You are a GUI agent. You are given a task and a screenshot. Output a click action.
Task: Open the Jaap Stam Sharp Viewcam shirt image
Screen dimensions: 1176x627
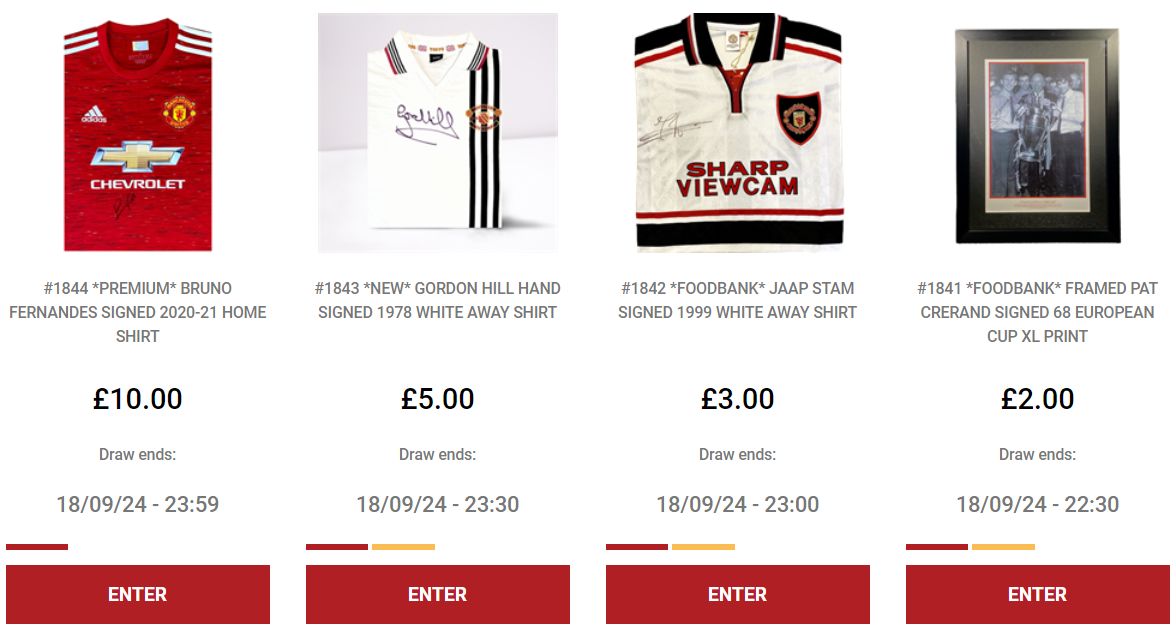[738, 133]
